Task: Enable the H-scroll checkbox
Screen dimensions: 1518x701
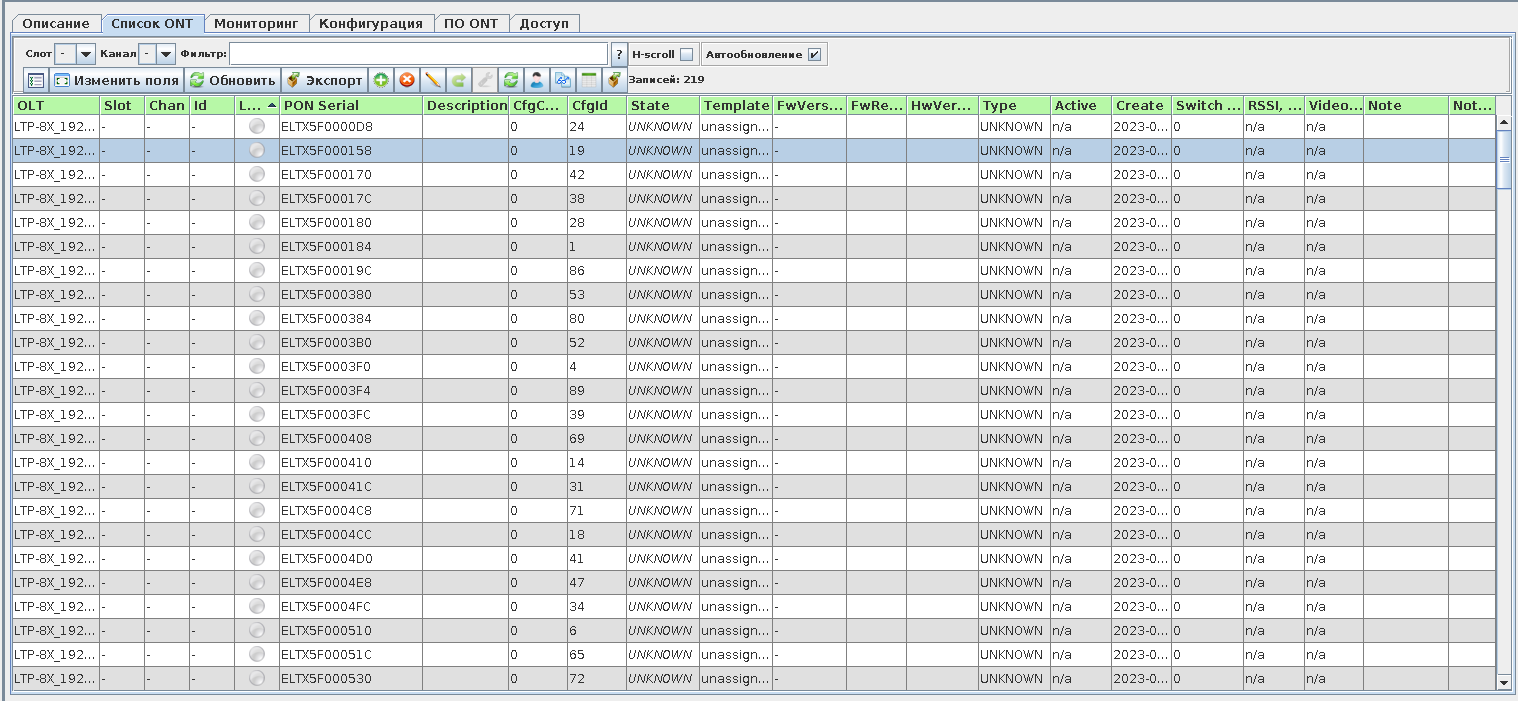Action: click(x=686, y=54)
